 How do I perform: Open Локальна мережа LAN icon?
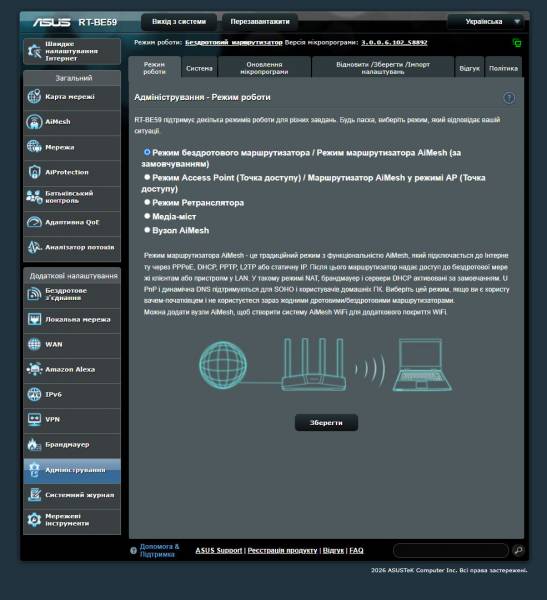(x=34, y=319)
